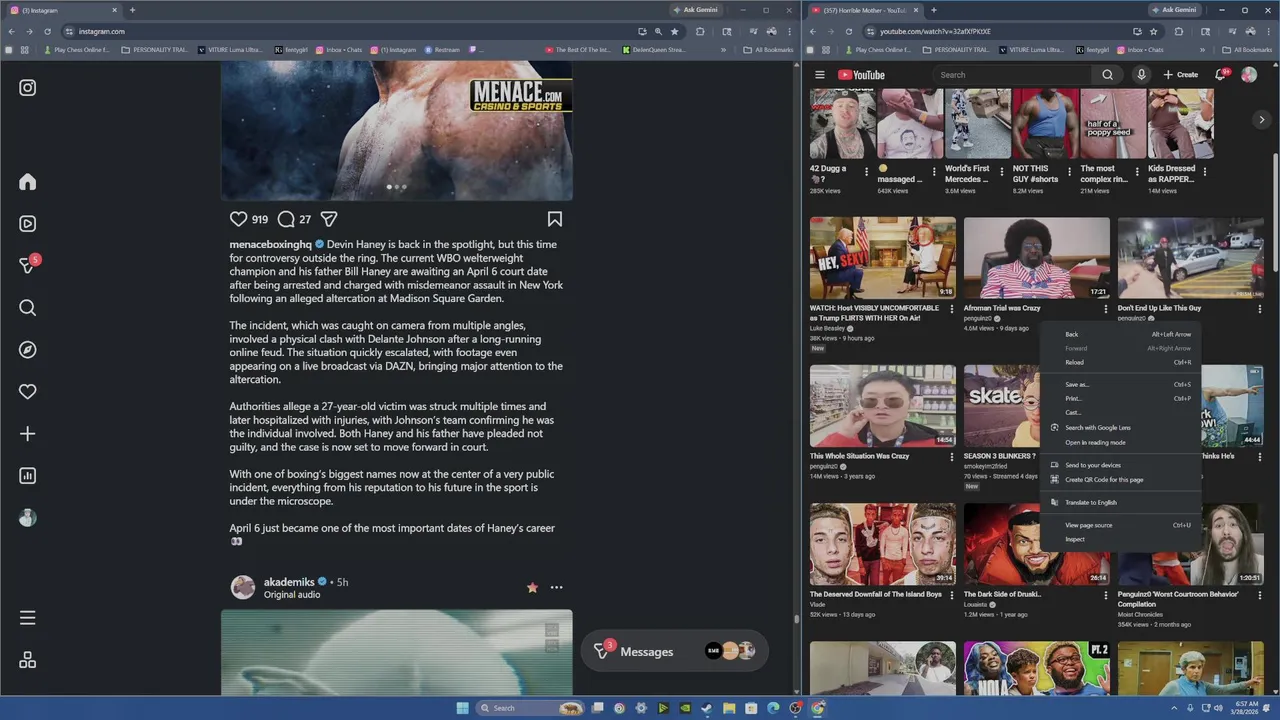Go to the YouTube home logo
The image size is (1280, 720).
(x=861, y=75)
